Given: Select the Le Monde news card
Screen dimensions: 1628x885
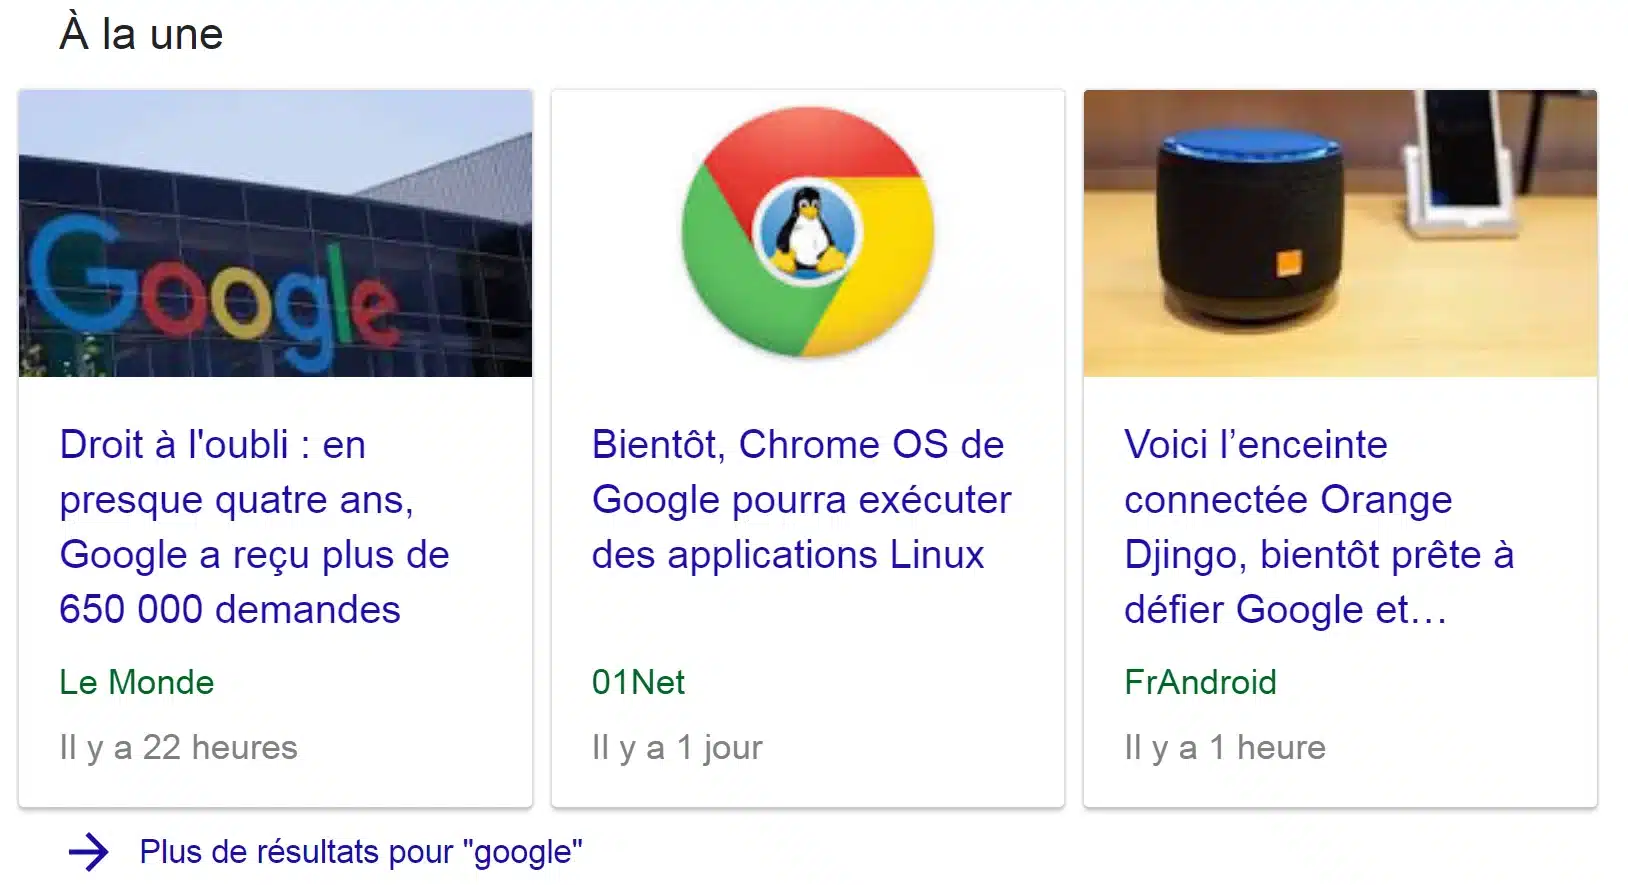Looking at the screenshot, I should 275,448.
